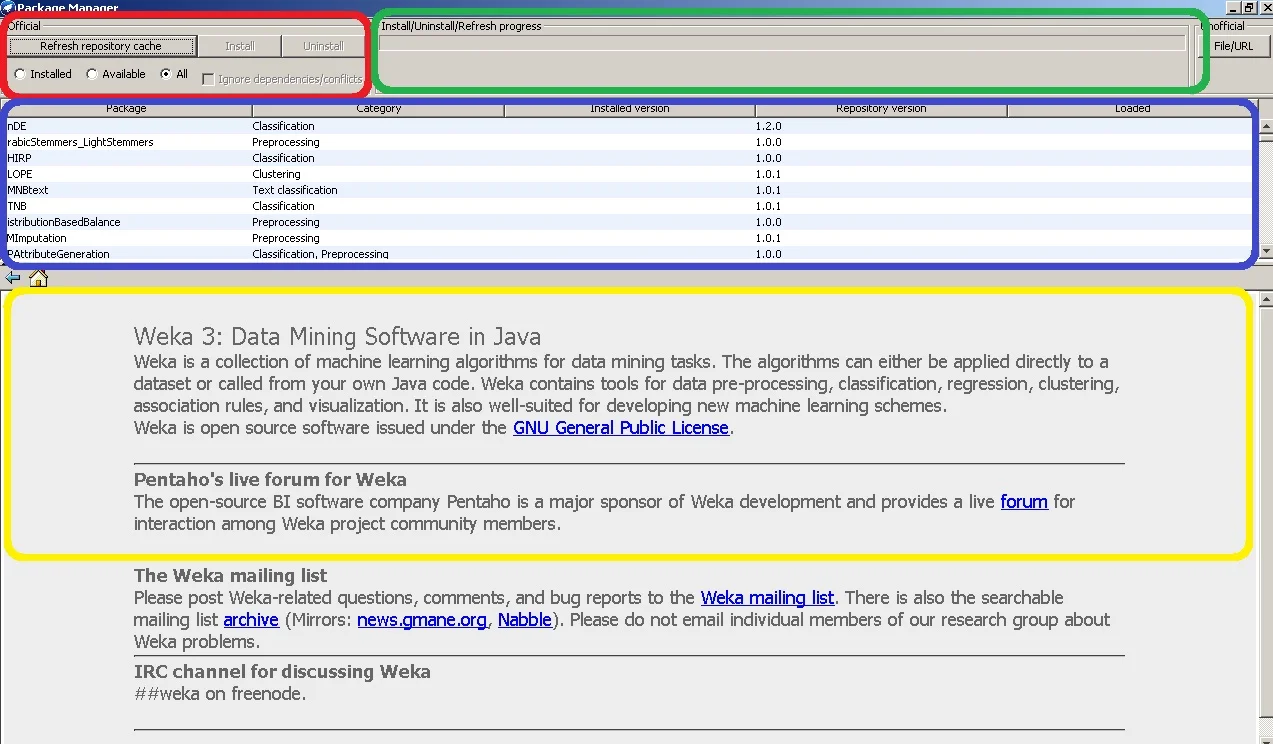Click Refresh repository cache button

[x=100, y=46]
